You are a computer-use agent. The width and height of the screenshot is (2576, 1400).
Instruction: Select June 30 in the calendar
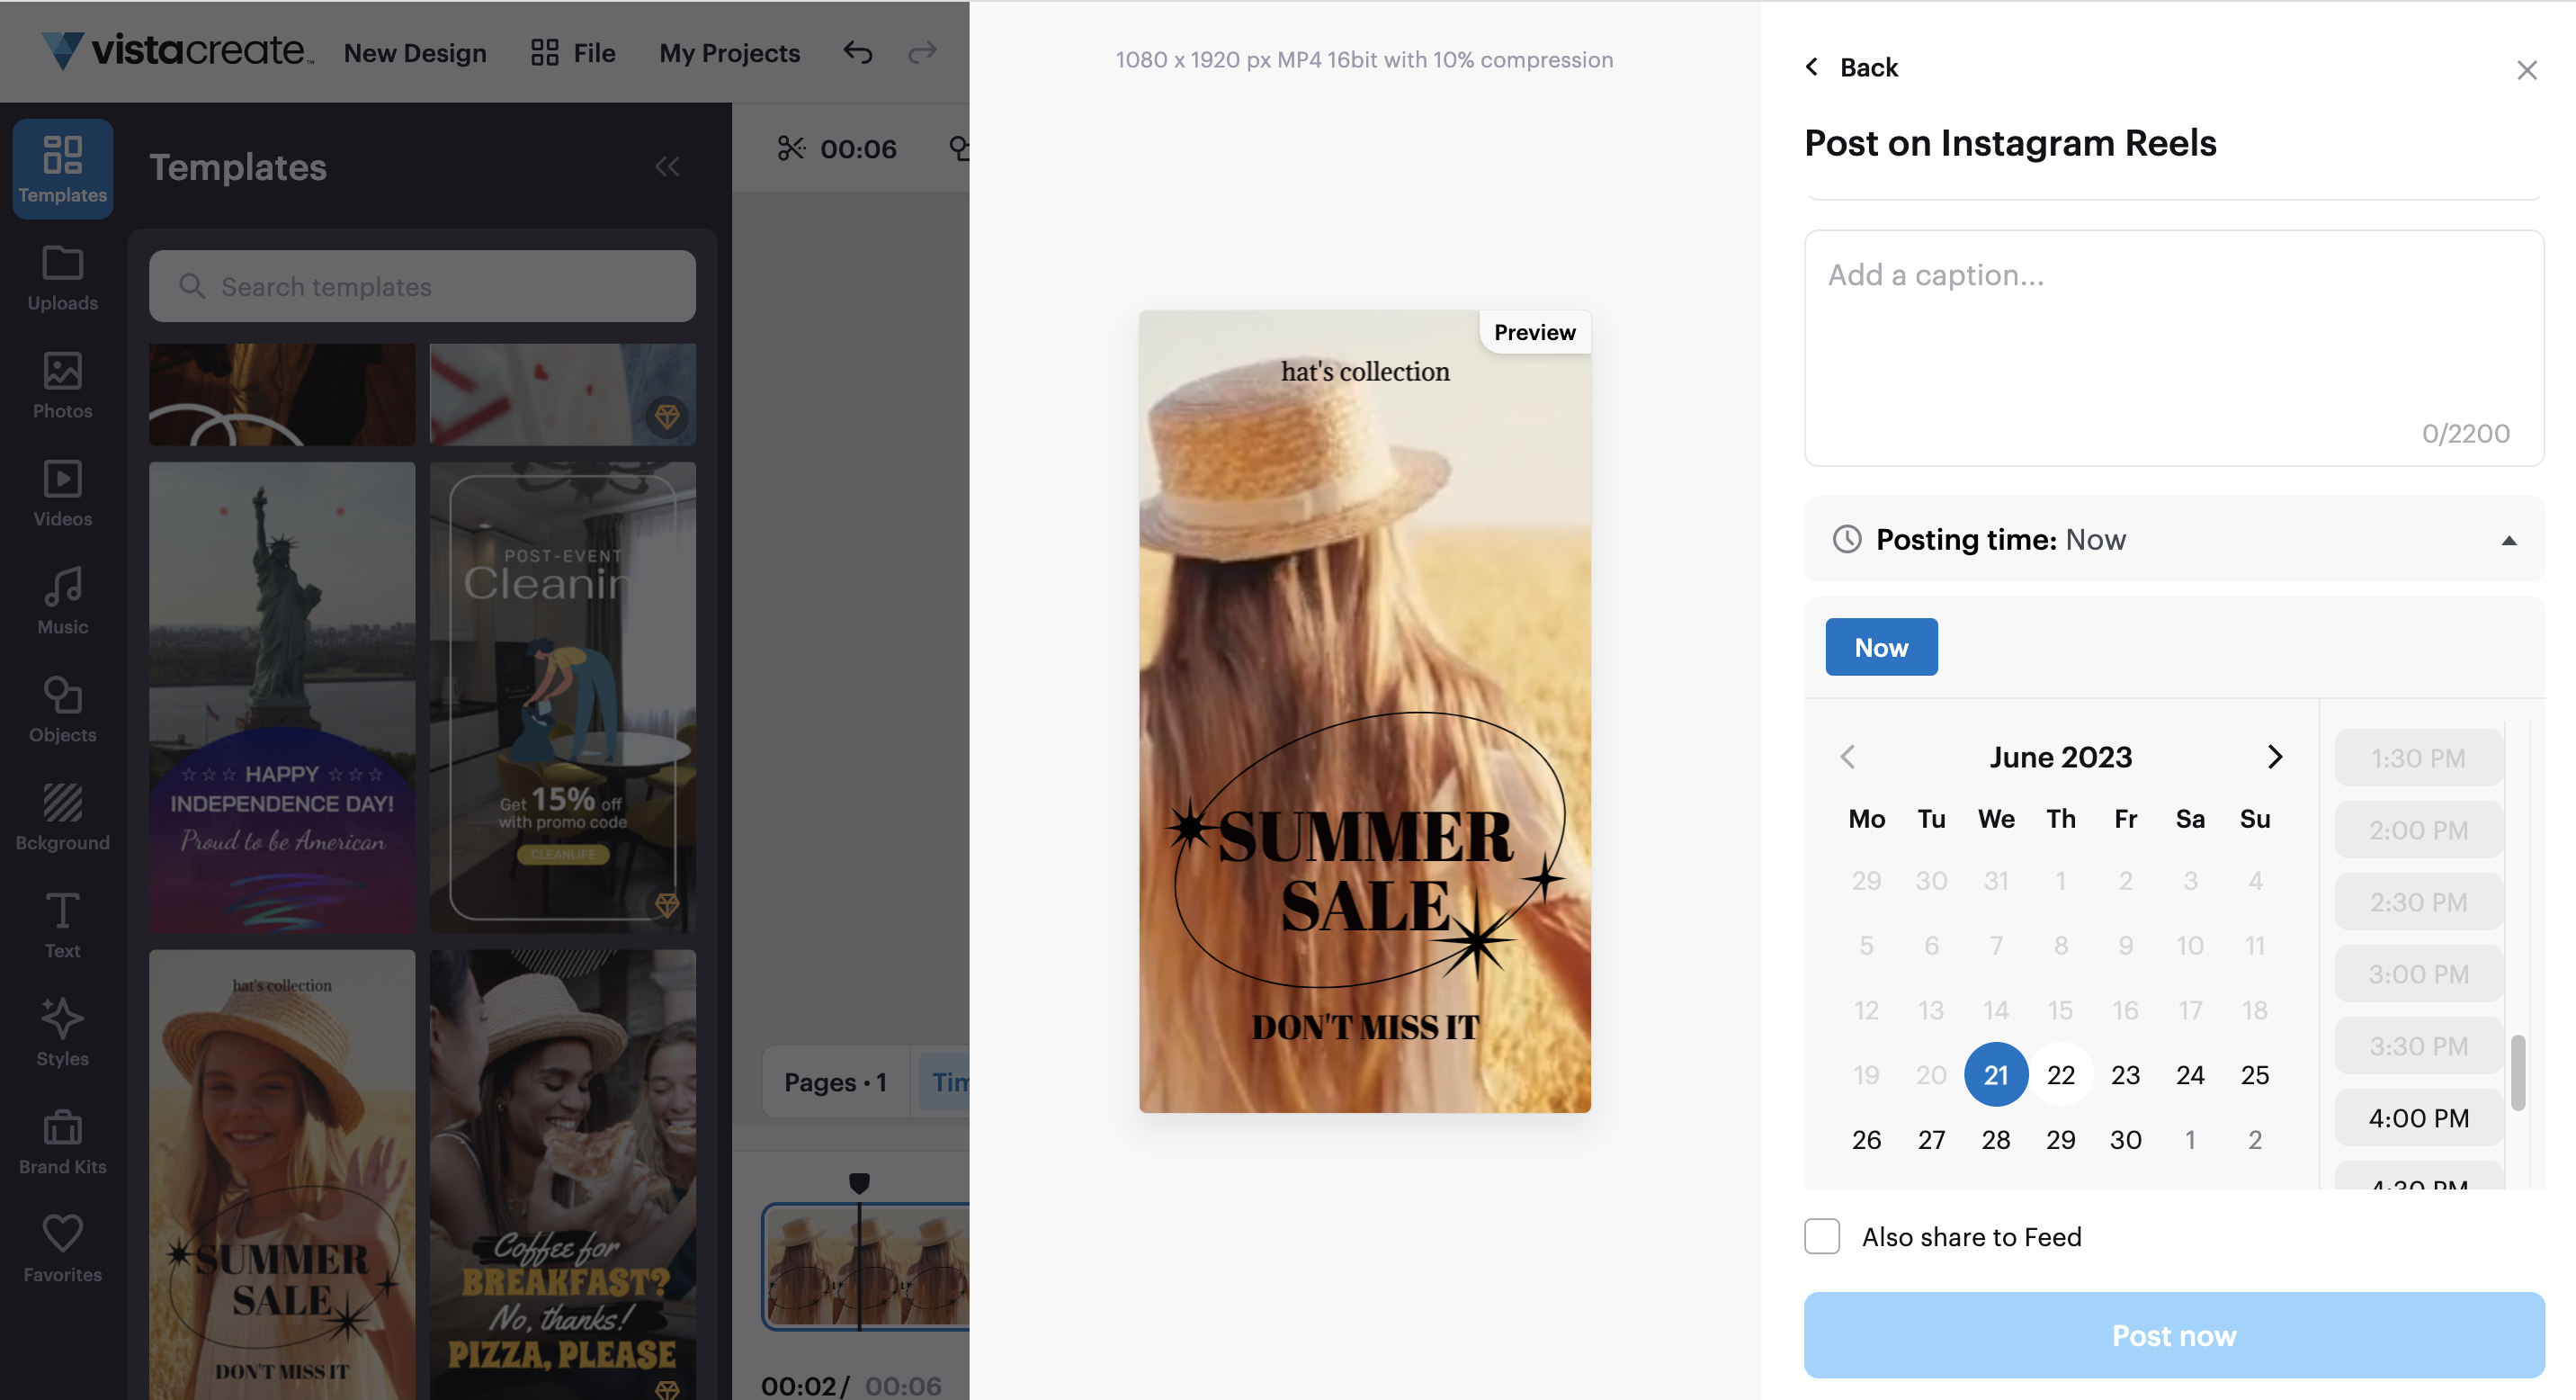click(2126, 1140)
